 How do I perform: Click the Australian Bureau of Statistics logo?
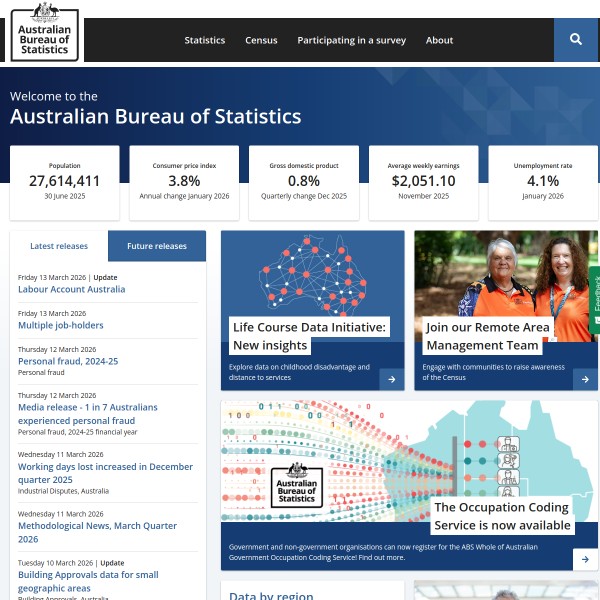[x=46, y=32]
